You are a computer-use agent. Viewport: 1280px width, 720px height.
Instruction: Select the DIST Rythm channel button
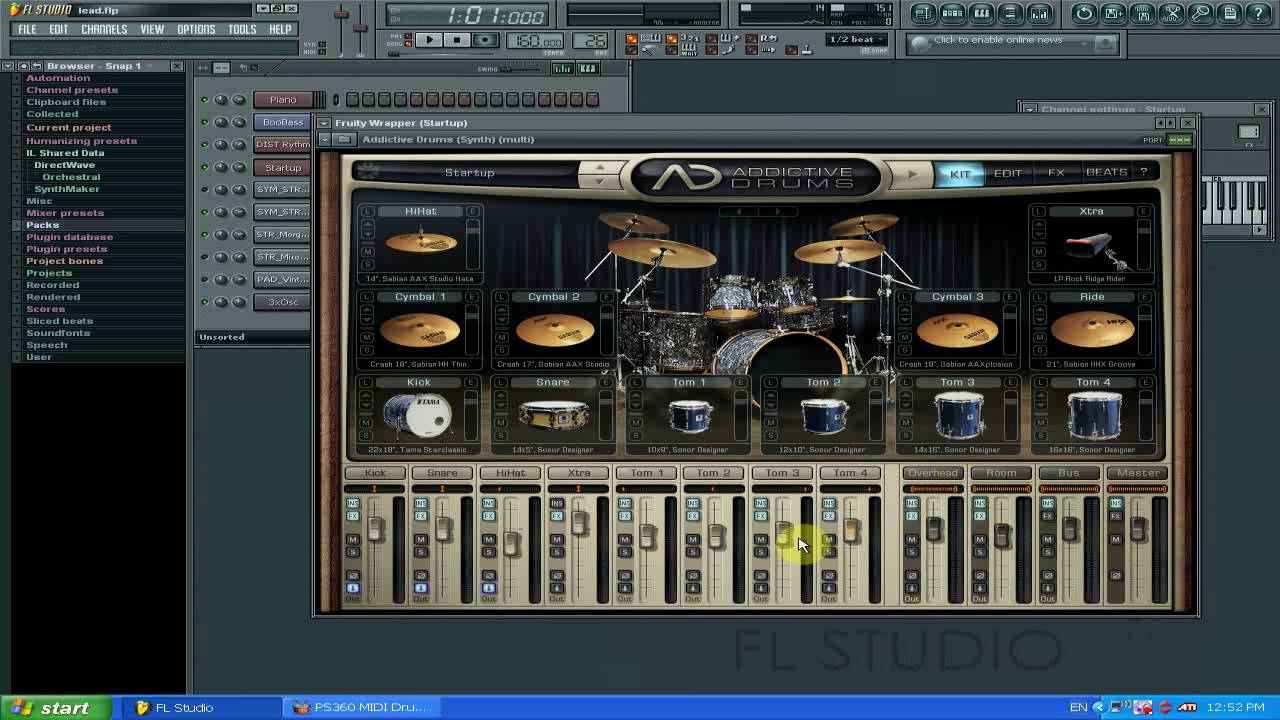[x=283, y=145]
